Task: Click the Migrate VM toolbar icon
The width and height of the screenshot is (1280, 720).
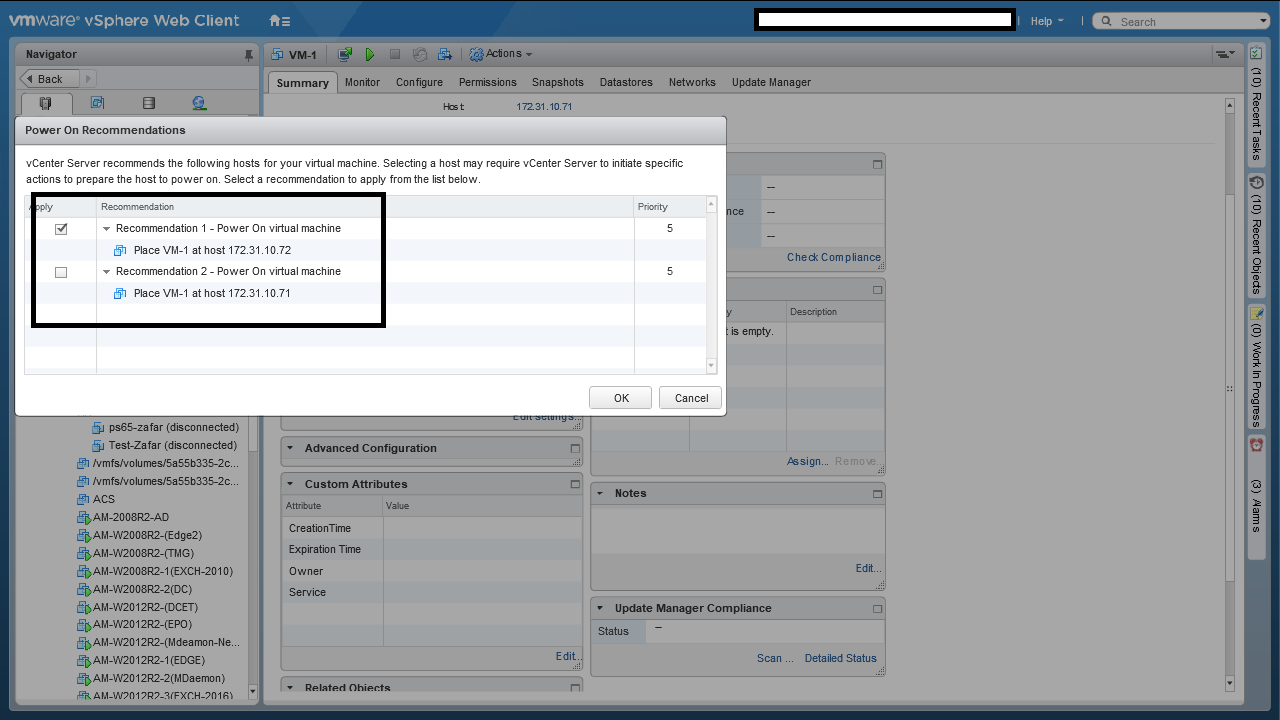Action: point(445,54)
